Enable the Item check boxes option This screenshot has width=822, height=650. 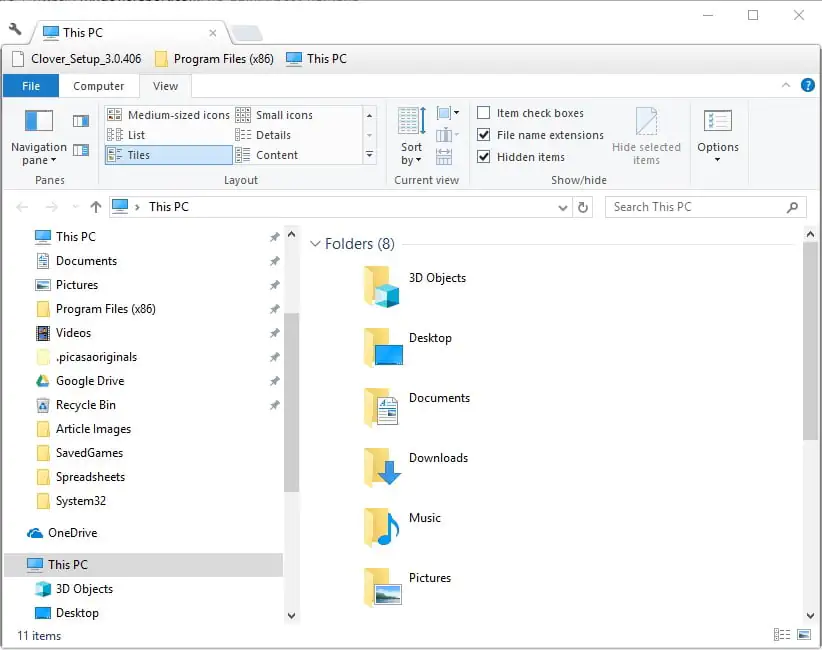(484, 113)
